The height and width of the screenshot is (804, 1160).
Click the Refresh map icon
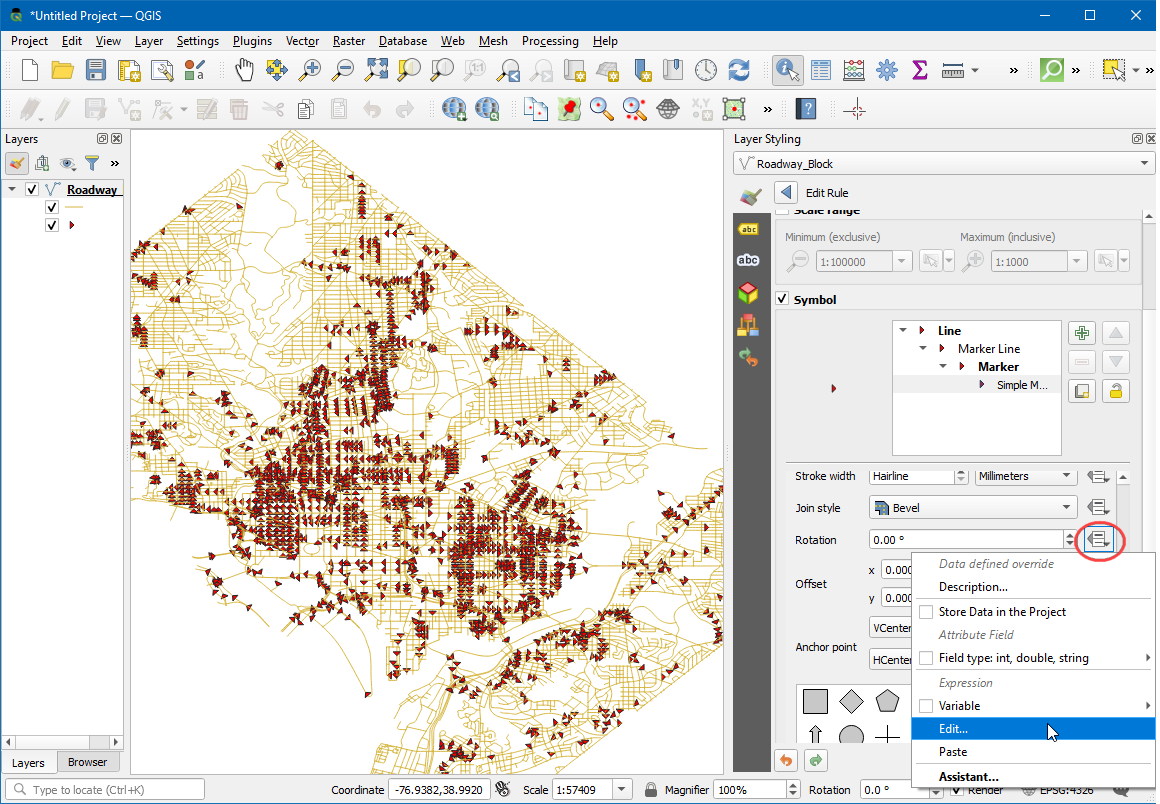click(739, 70)
